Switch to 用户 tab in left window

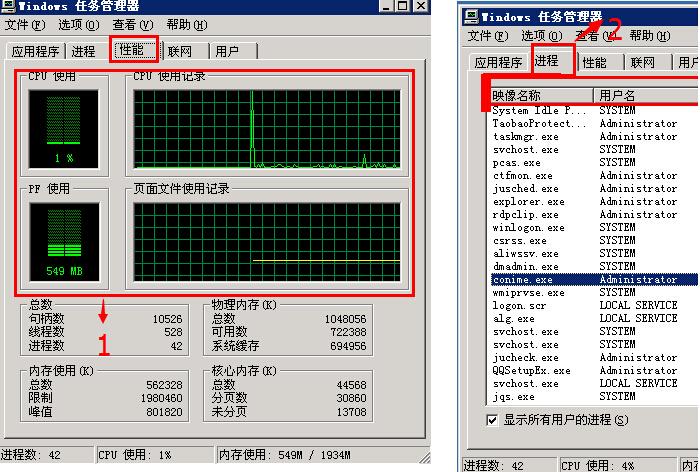point(232,51)
